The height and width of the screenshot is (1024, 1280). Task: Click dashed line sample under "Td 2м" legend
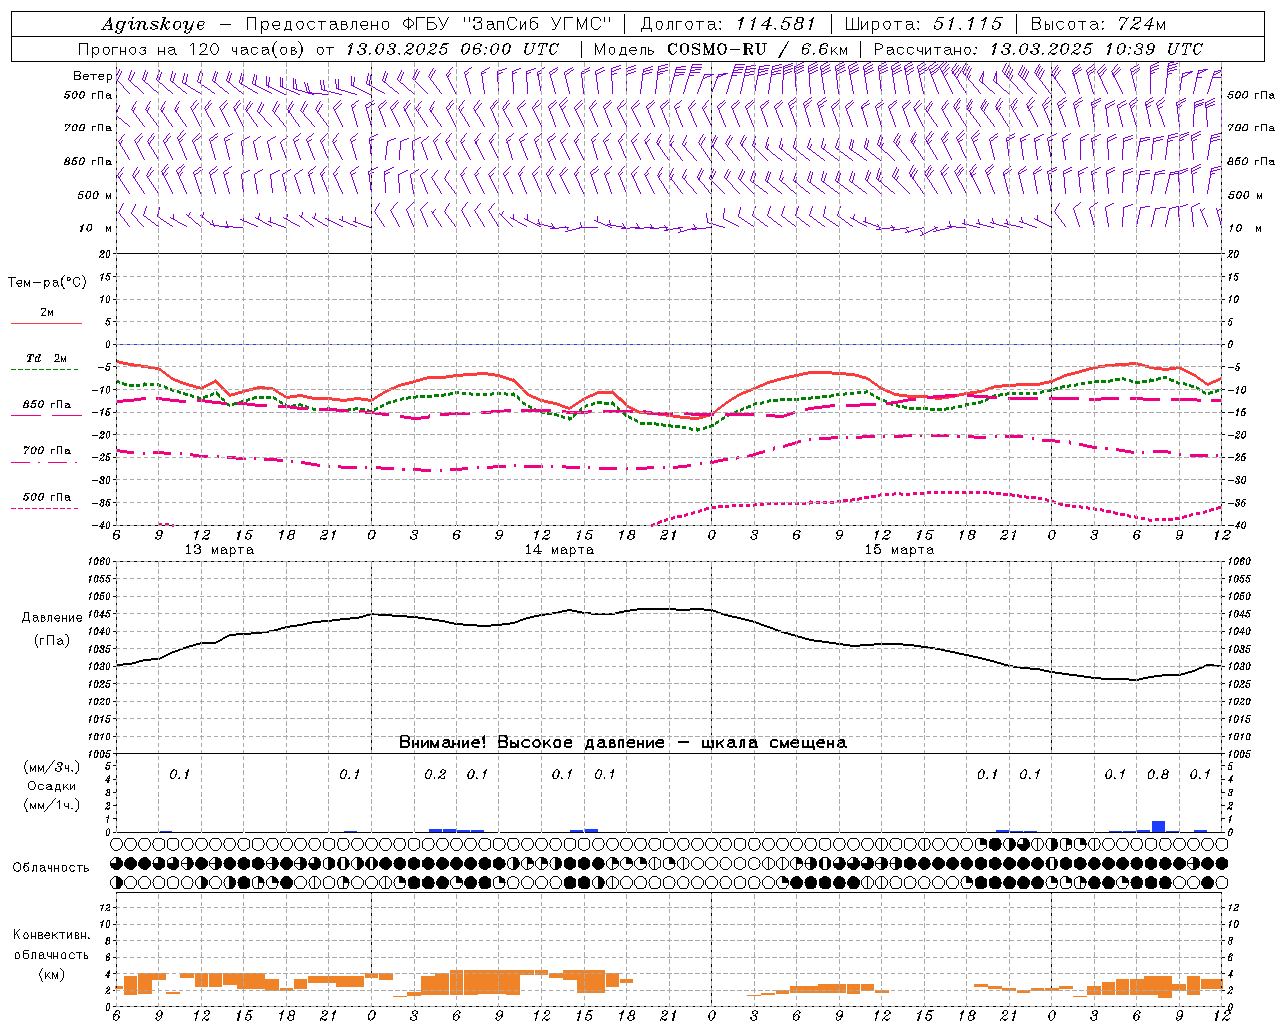pos(46,370)
